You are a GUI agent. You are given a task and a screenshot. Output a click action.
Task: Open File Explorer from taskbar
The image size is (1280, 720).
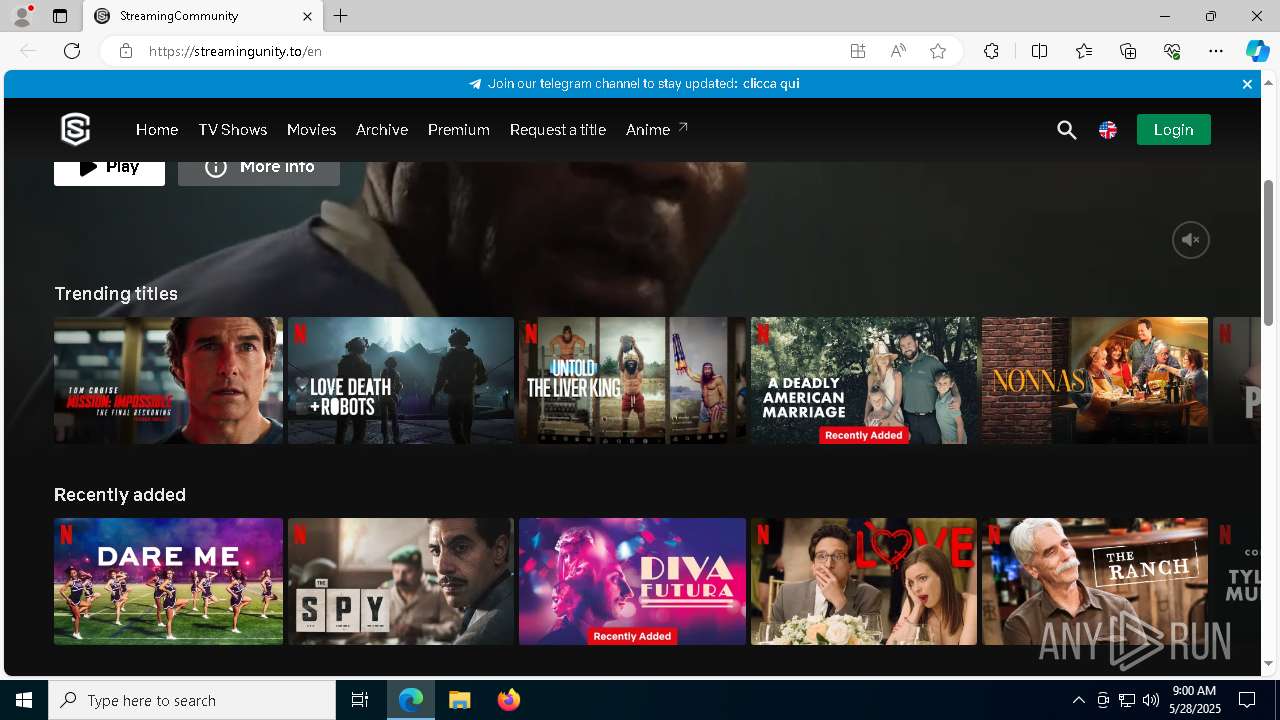pyautogui.click(x=459, y=700)
